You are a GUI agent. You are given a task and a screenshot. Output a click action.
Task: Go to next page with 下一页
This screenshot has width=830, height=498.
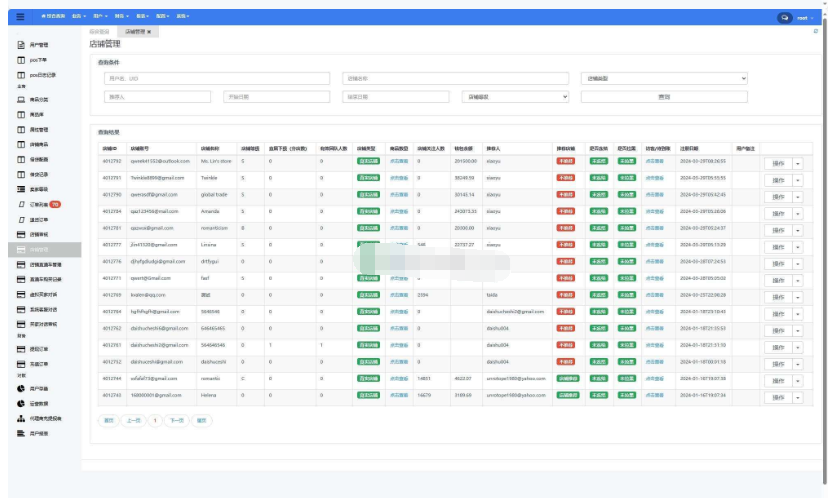176,421
